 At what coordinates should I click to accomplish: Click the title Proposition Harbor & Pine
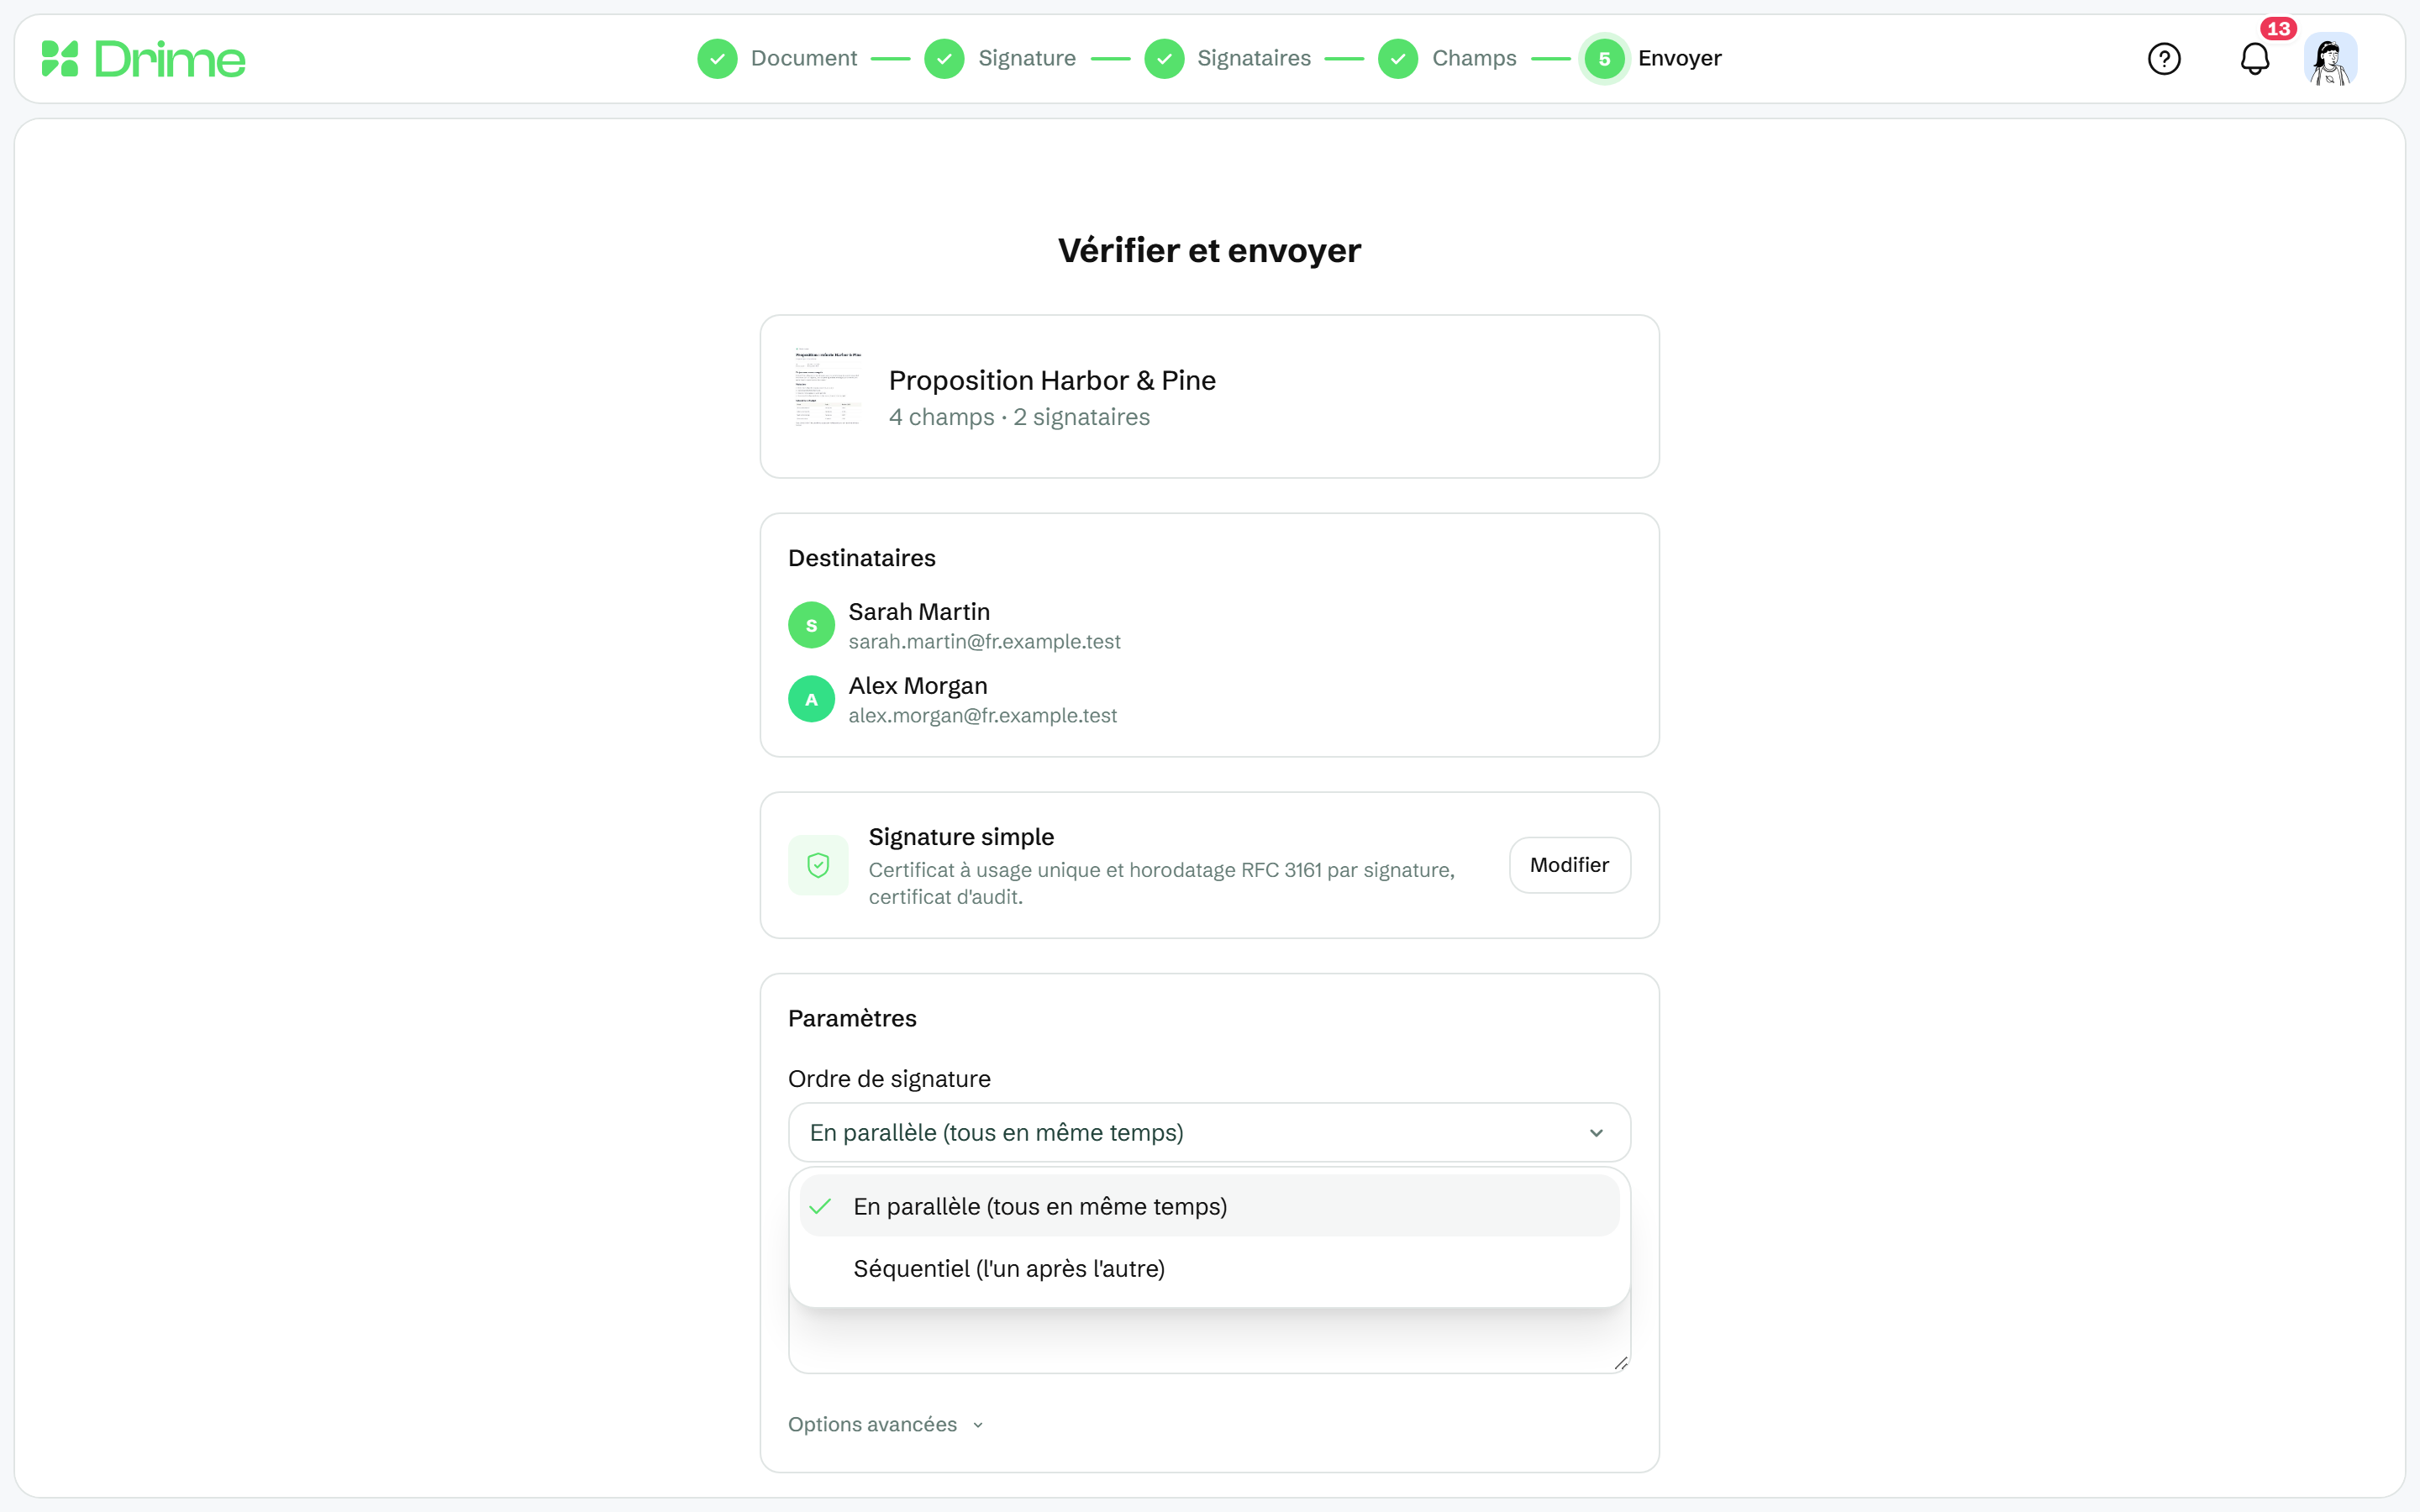pyautogui.click(x=1052, y=380)
